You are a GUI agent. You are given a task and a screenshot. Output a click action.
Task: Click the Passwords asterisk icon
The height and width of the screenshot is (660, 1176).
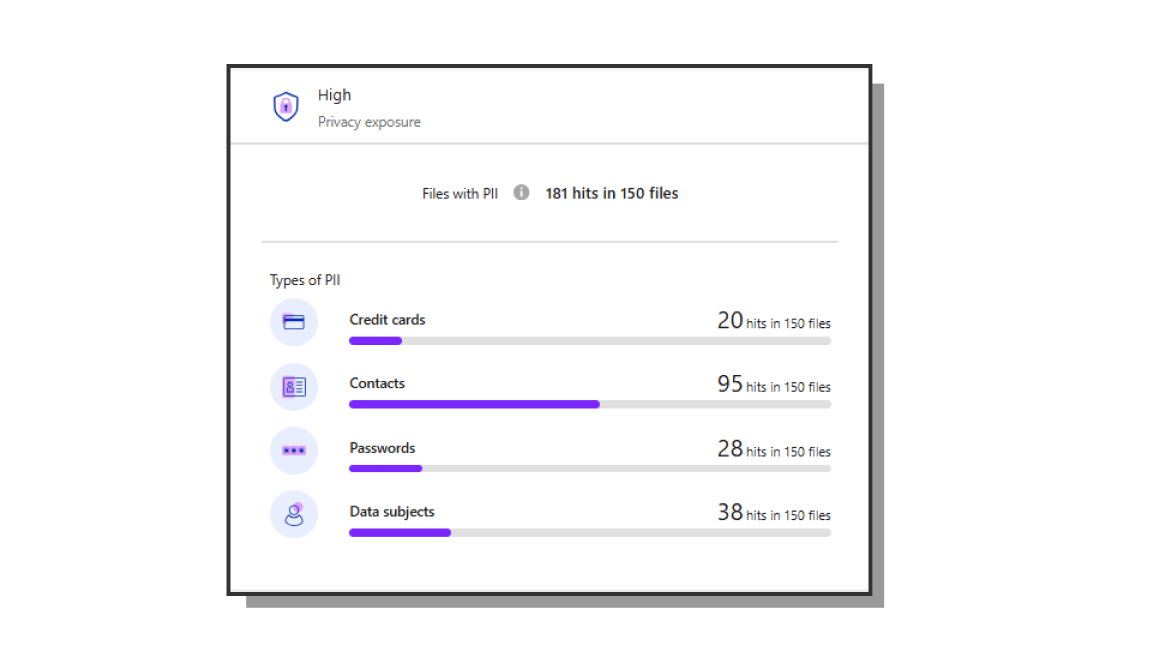pos(293,451)
